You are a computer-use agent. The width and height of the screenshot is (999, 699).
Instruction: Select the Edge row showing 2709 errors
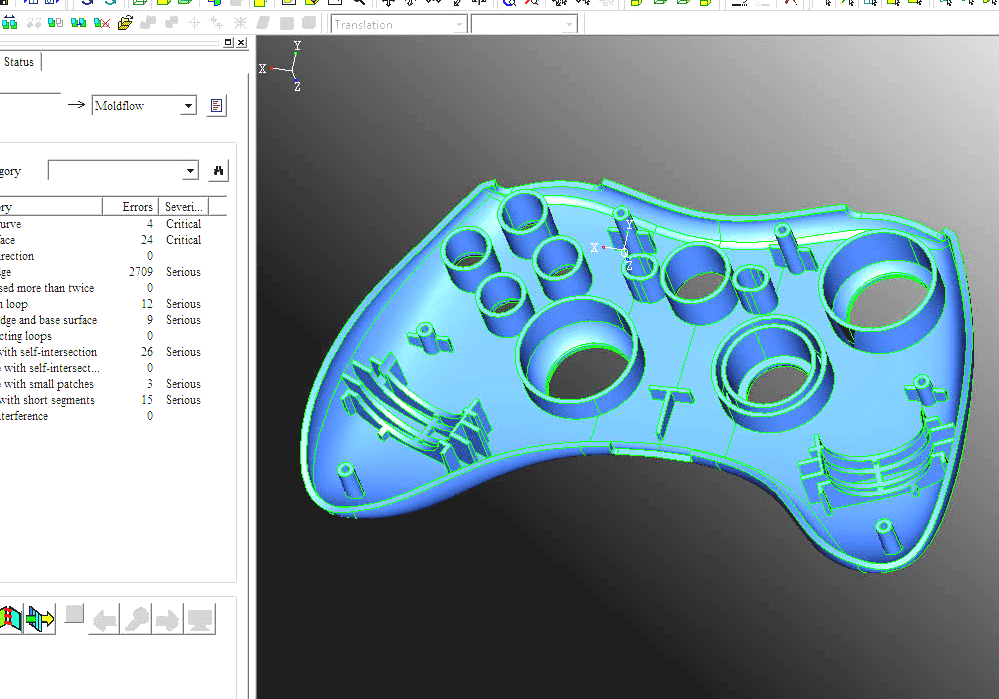click(100, 271)
